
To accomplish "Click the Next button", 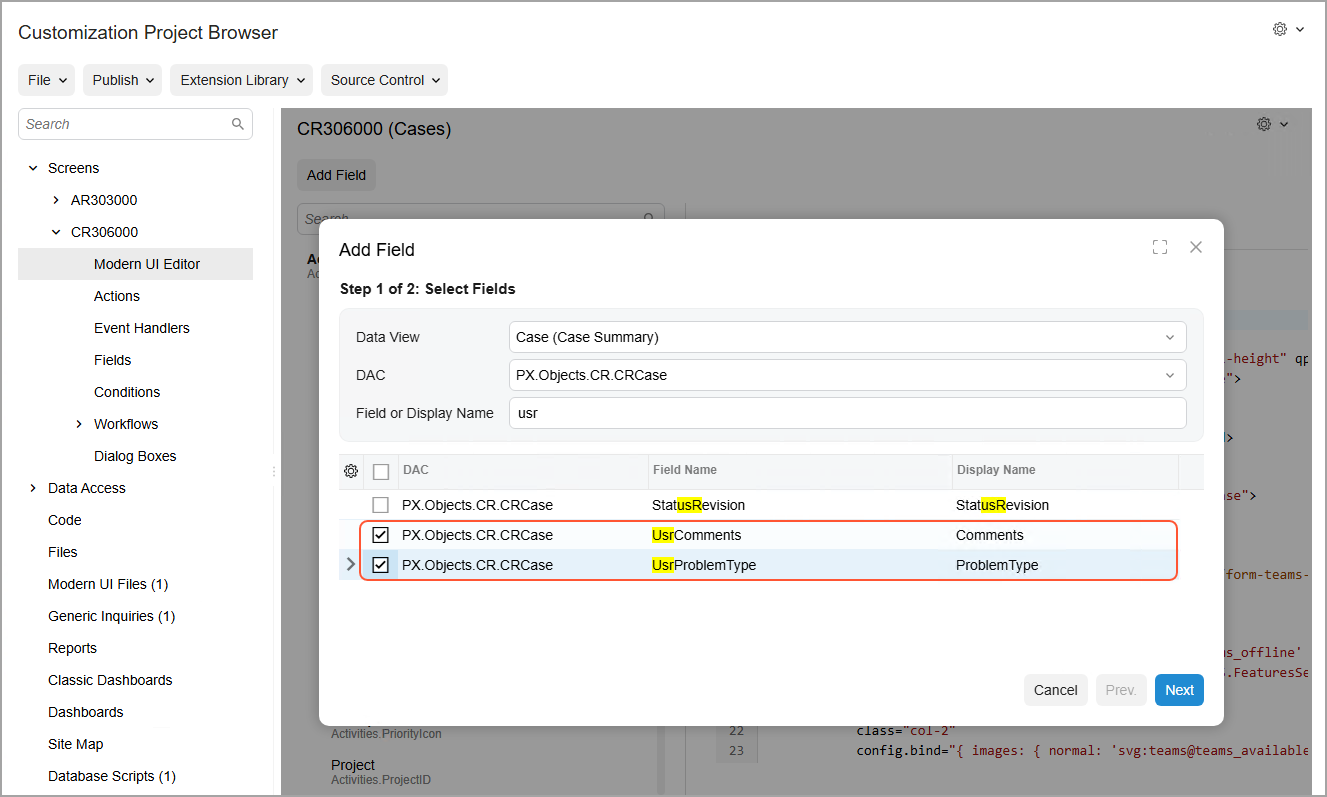I will 1179,690.
